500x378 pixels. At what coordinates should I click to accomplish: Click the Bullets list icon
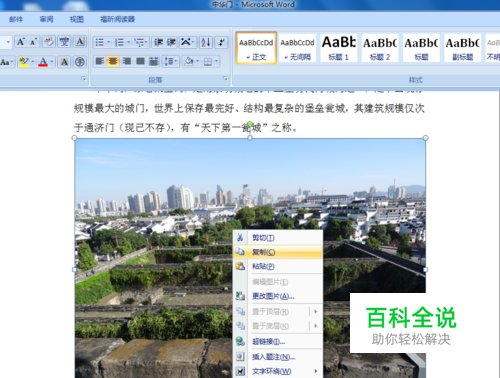[x=100, y=42]
